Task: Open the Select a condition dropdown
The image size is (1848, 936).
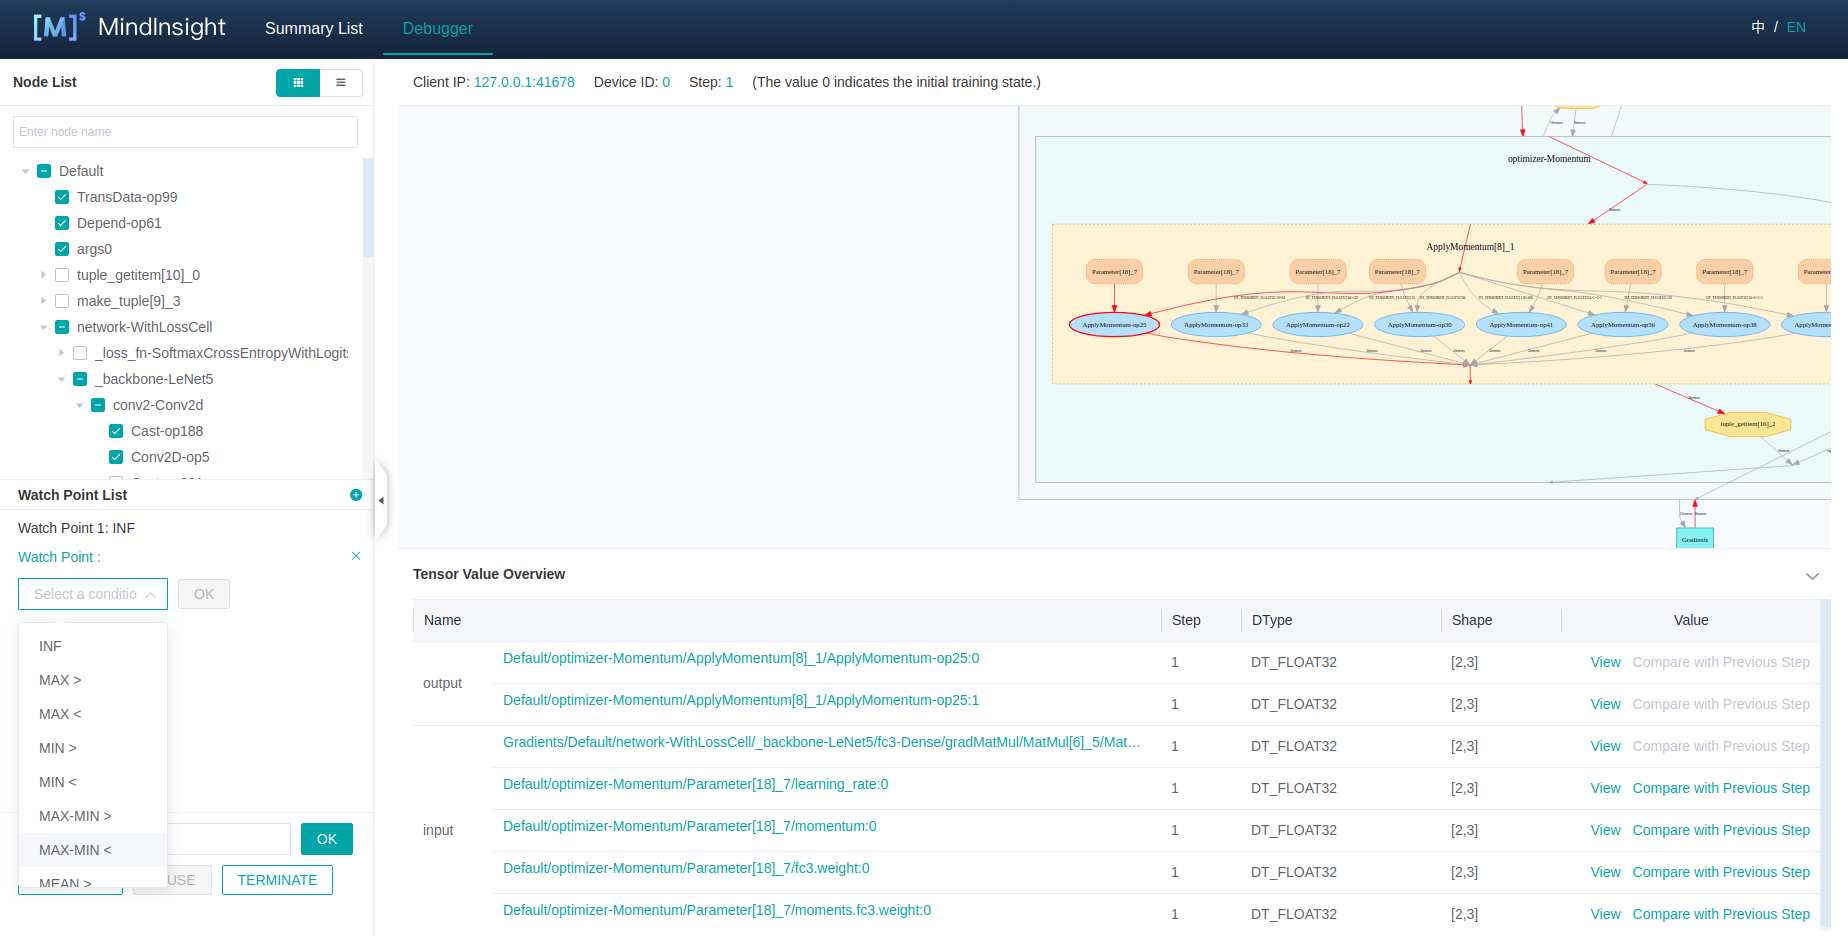Action: [x=93, y=594]
